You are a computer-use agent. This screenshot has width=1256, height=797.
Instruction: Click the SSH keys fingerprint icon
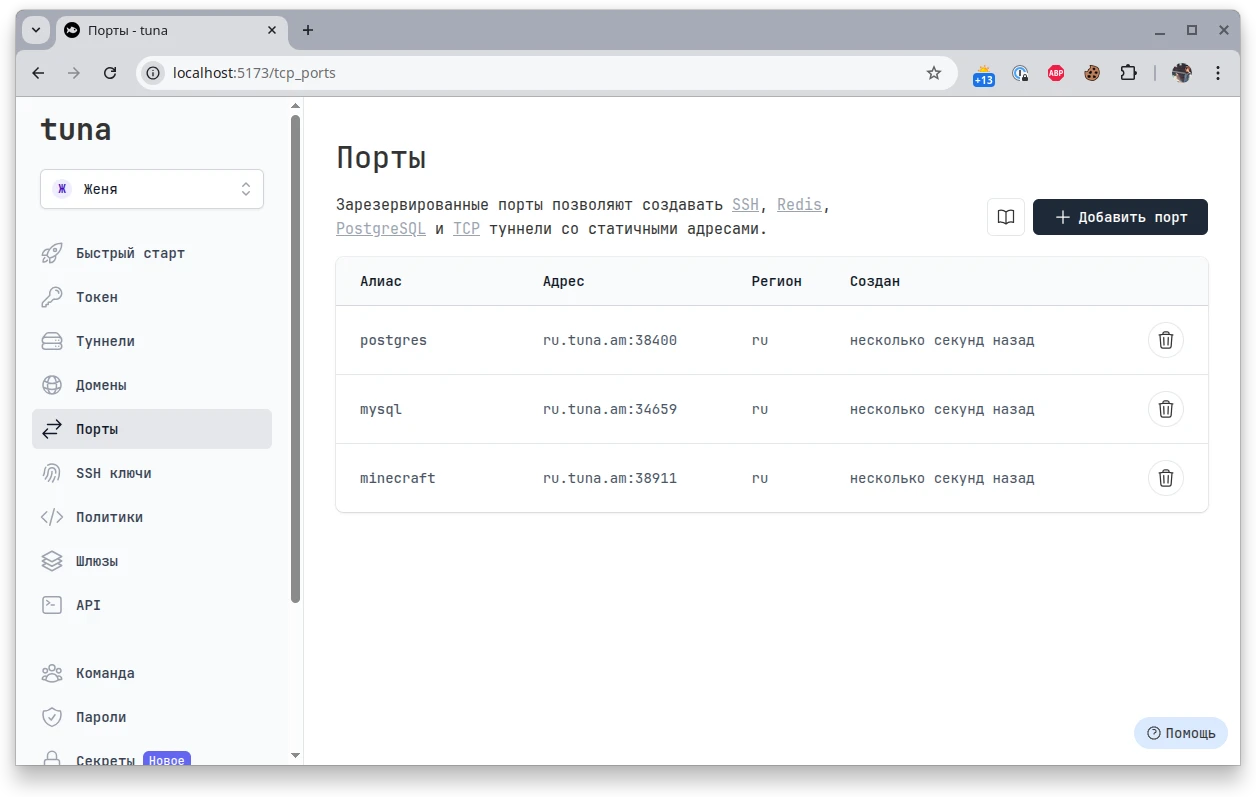[x=52, y=473]
